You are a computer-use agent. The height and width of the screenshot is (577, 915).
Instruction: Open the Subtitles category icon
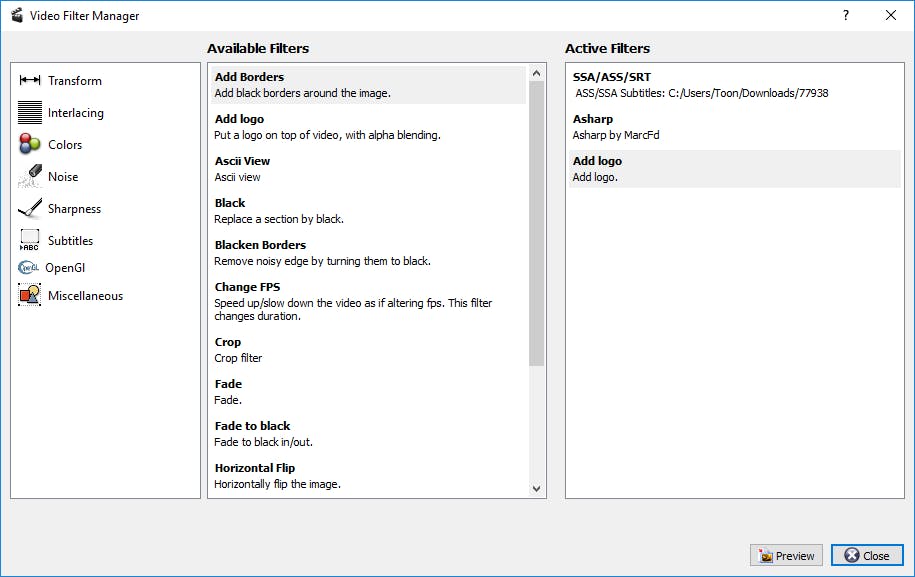(30, 241)
